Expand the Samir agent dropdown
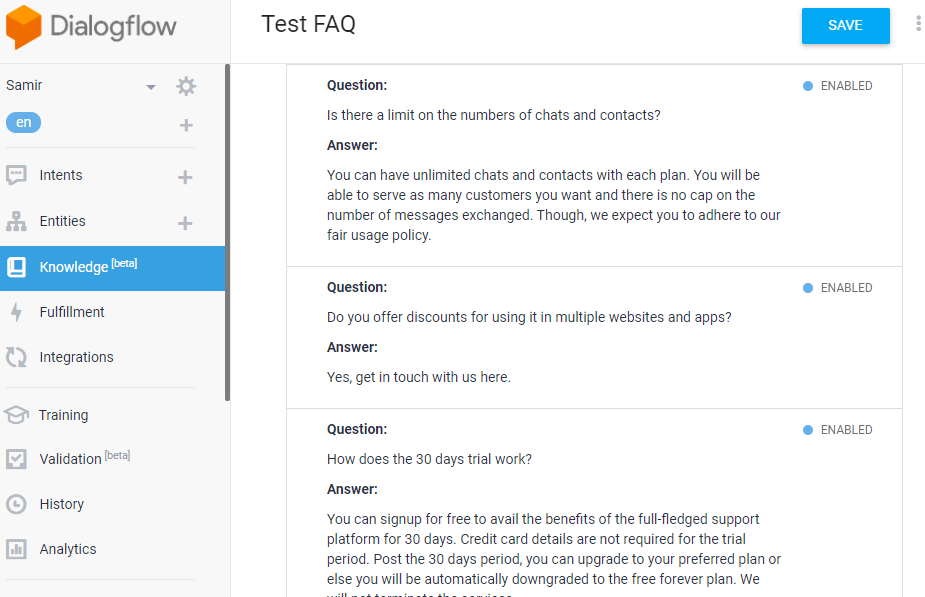Viewport: 925px width, 597px height. [x=151, y=87]
